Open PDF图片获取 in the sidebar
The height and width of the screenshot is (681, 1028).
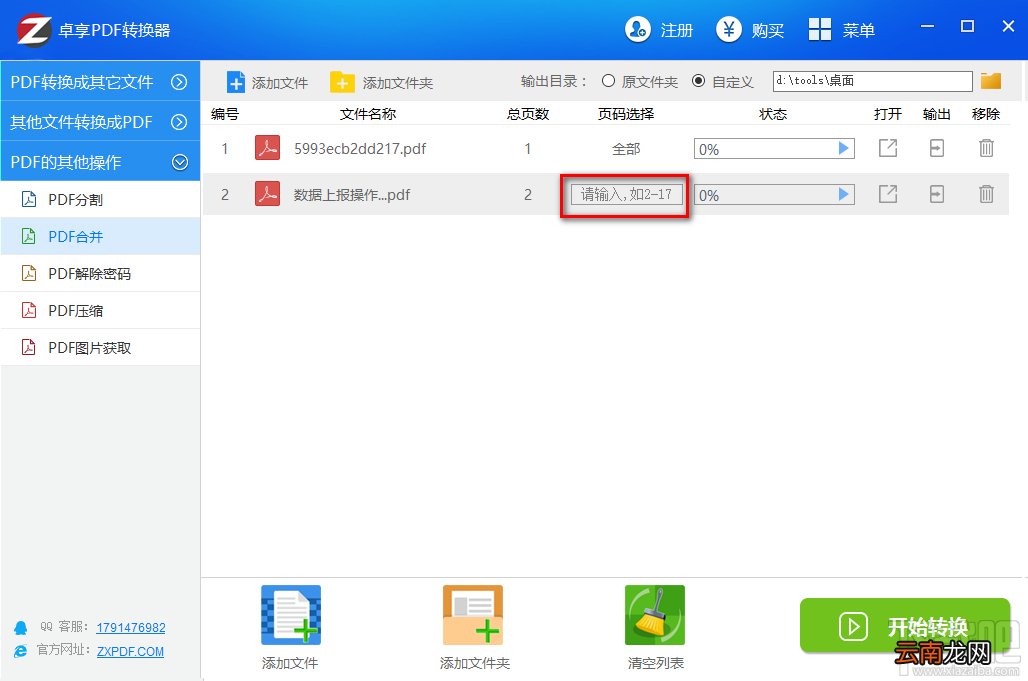coord(100,347)
